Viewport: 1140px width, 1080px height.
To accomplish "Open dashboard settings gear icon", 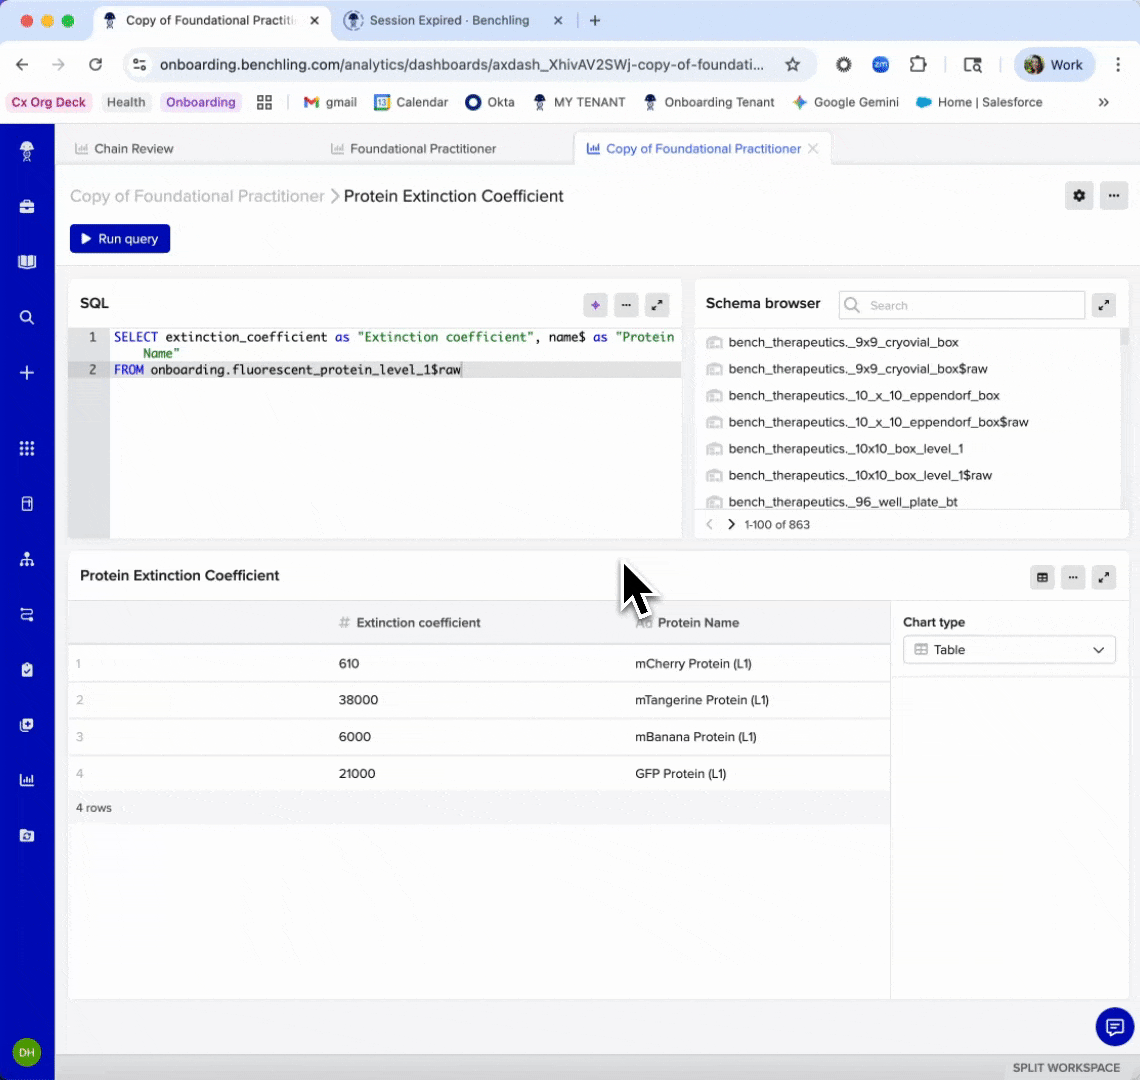I will point(1079,196).
